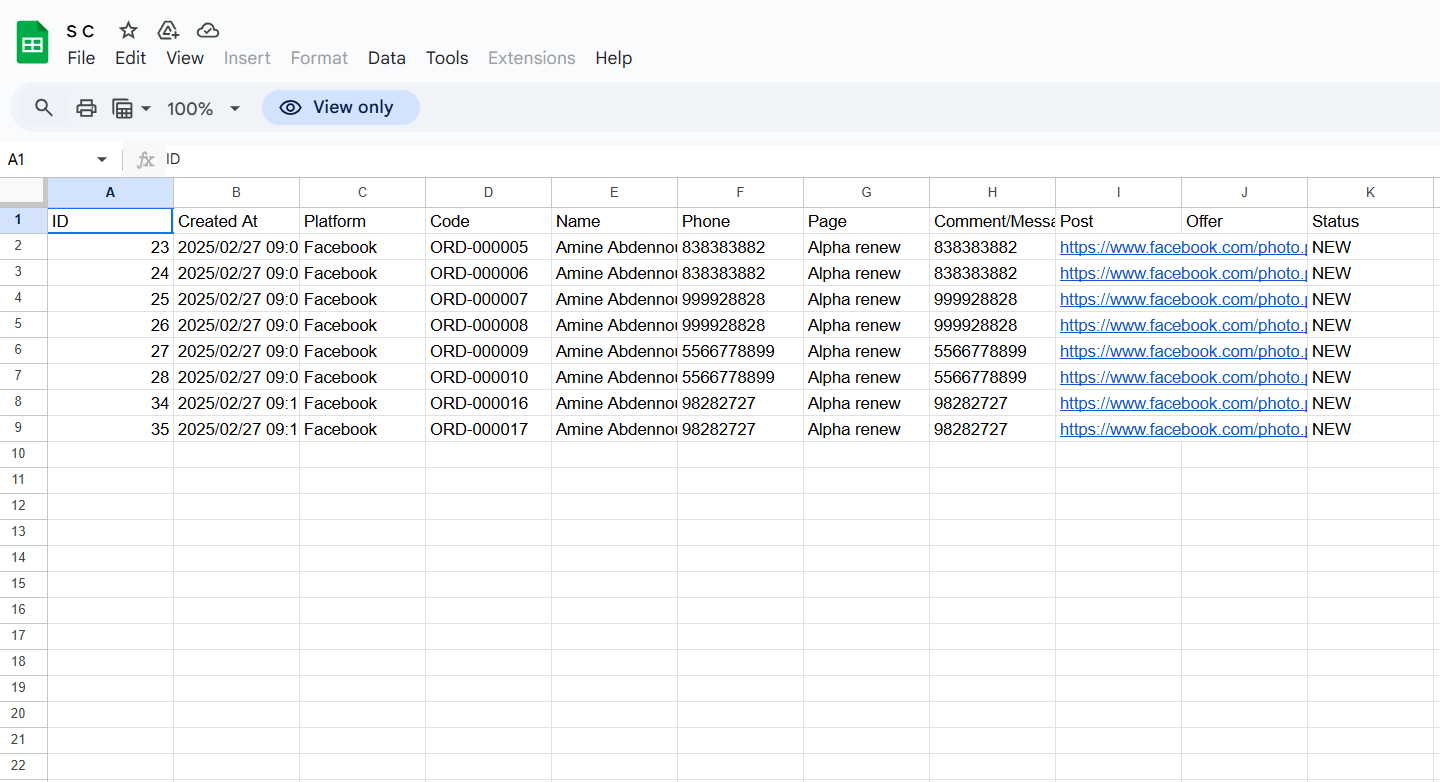The height and width of the screenshot is (782, 1440).
Task: Click the fx formula icon
Action: click(x=145, y=160)
